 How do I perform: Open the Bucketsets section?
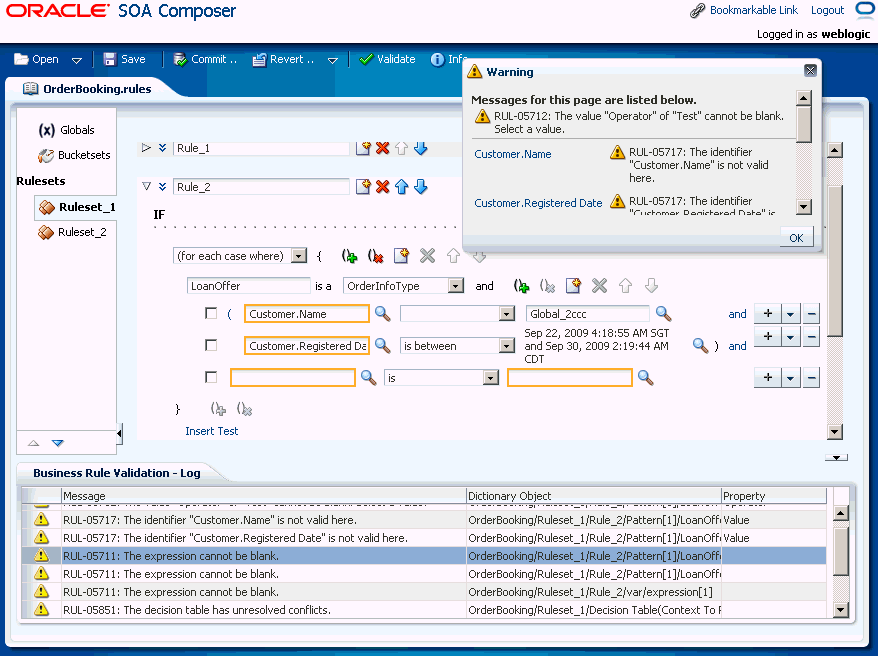coord(74,155)
